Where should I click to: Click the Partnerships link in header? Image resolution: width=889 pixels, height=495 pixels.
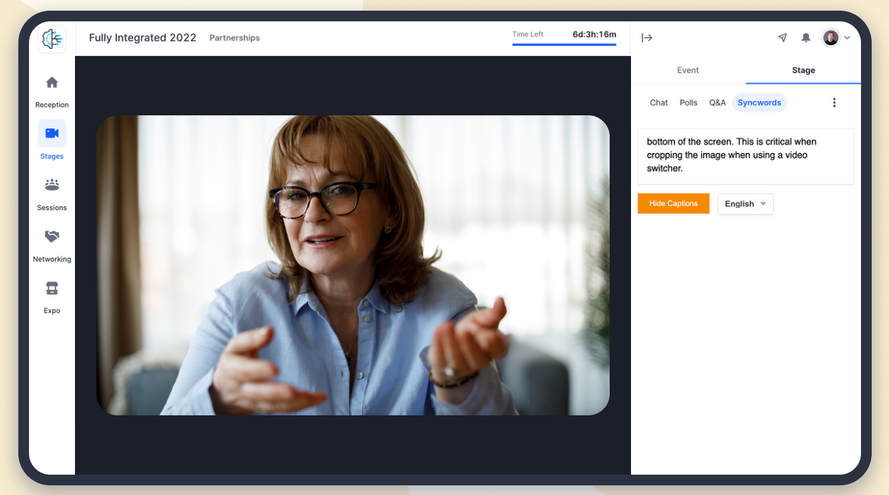235,38
